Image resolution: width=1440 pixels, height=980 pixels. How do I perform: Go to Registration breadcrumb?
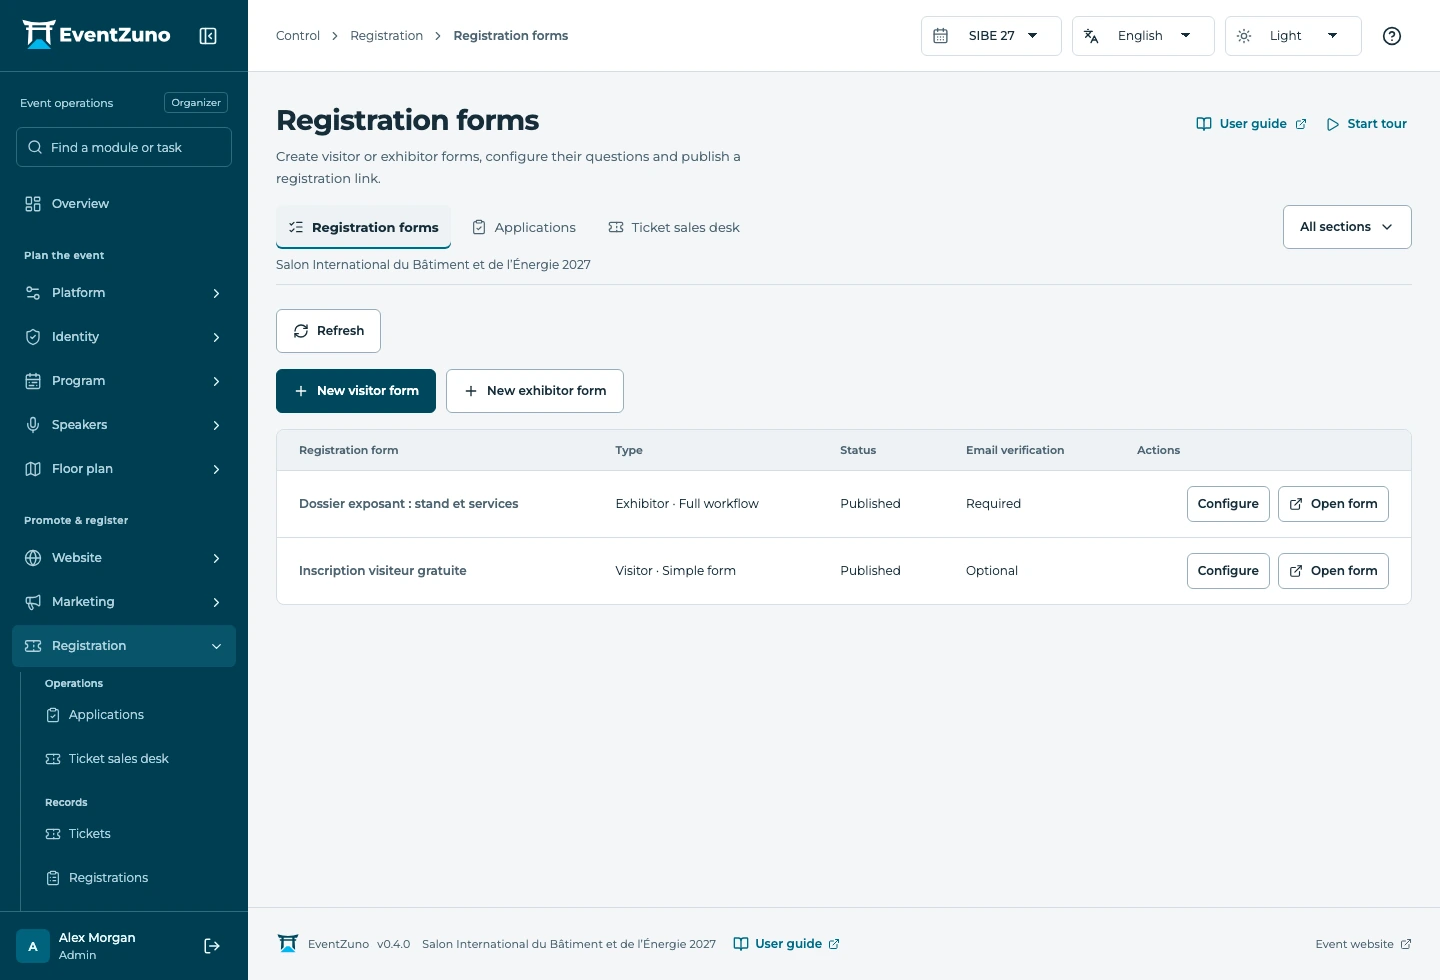point(386,36)
